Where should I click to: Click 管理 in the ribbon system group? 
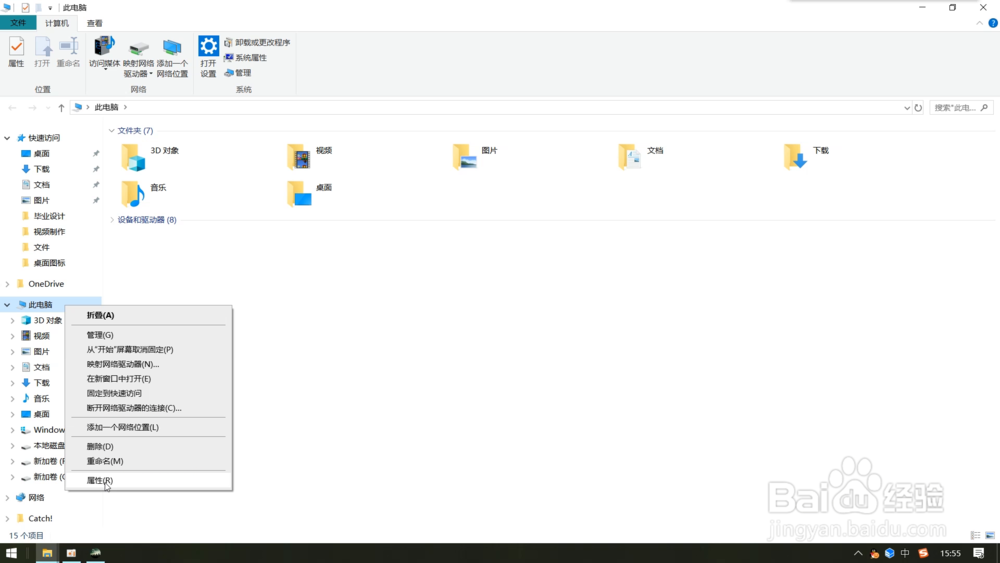click(237, 73)
